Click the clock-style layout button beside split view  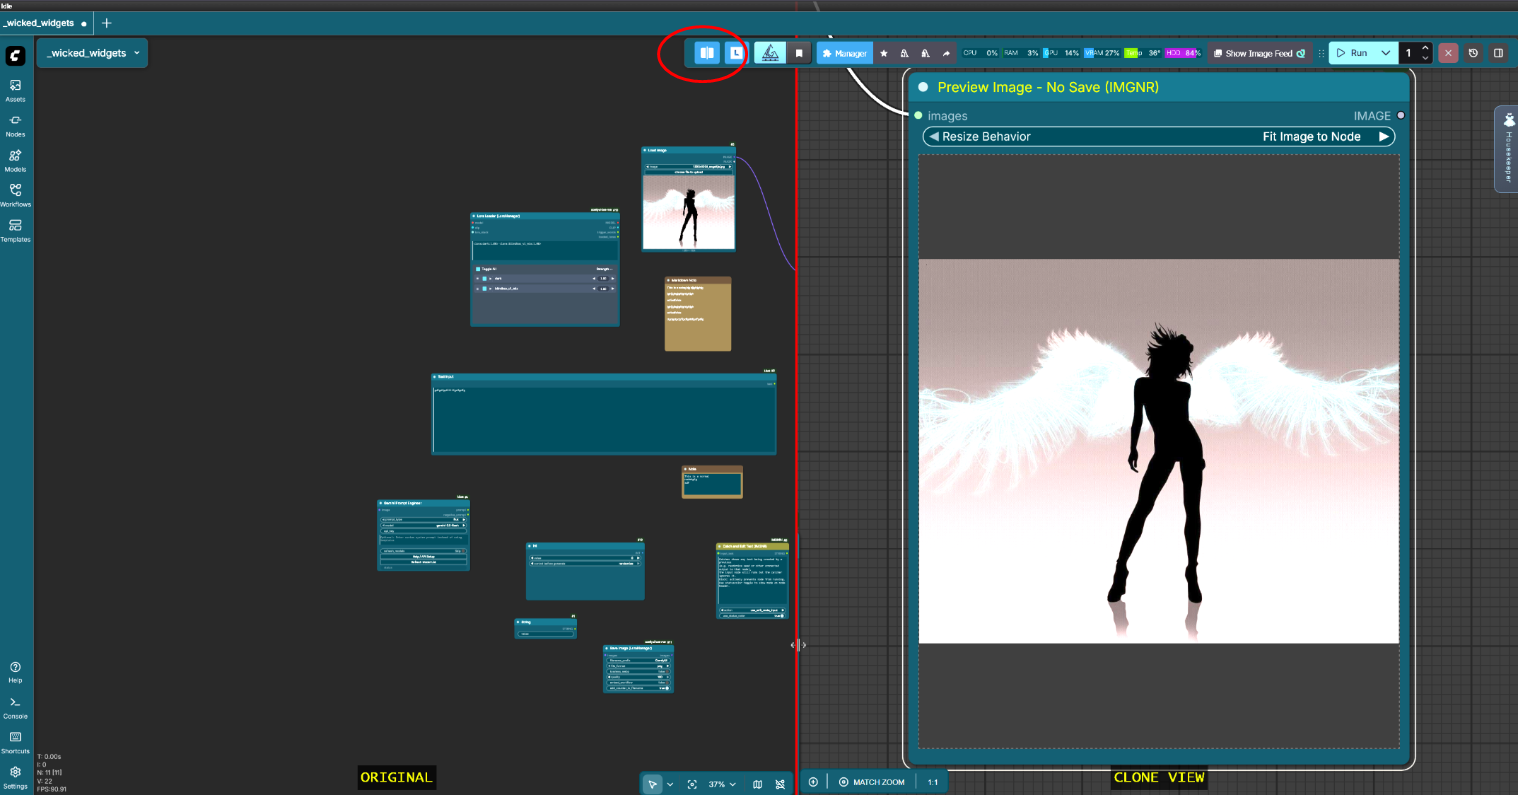pyautogui.click(x=735, y=53)
